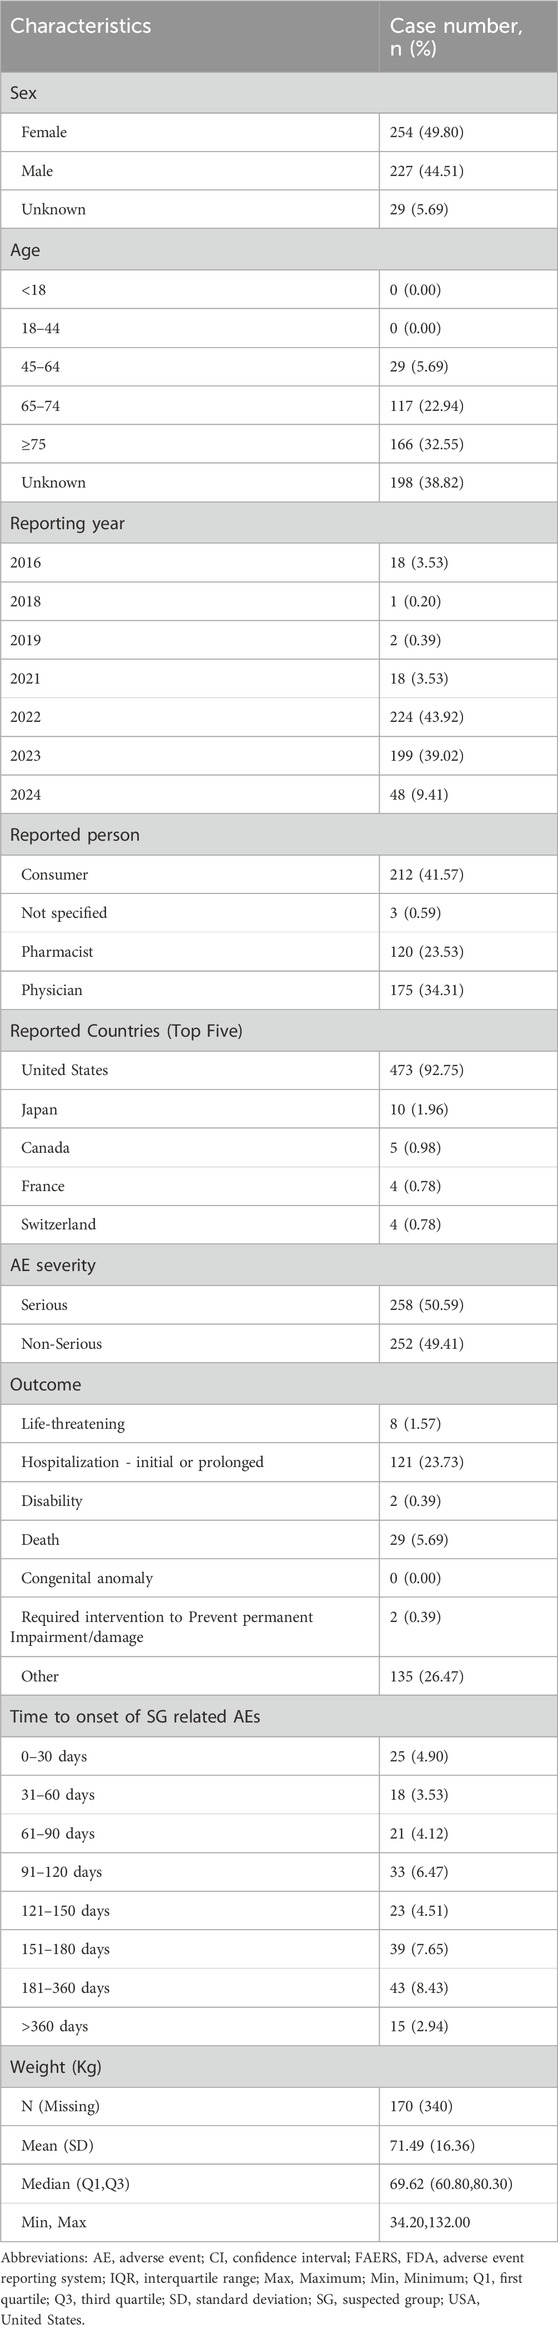Click the ≥75 age group row
Image resolution: width=558 pixels, height=2325 pixels.
pos(279,444)
